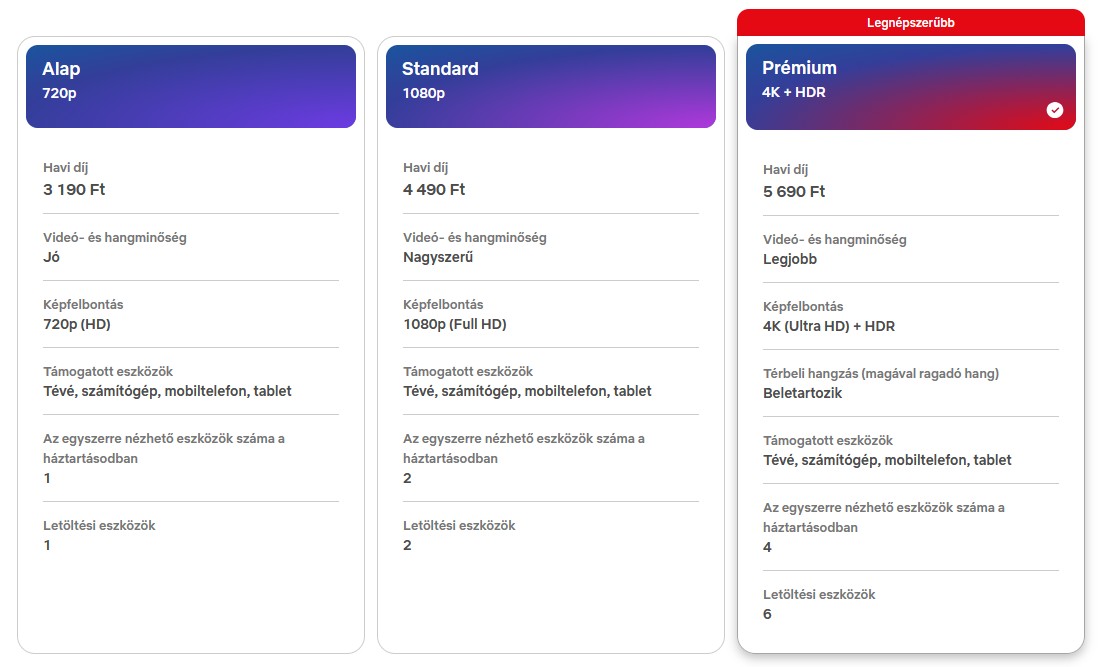This screenshot has width=1114, height=667.
Task: Click Beletartozik under Térbeli hangzás
Action: 803,393
